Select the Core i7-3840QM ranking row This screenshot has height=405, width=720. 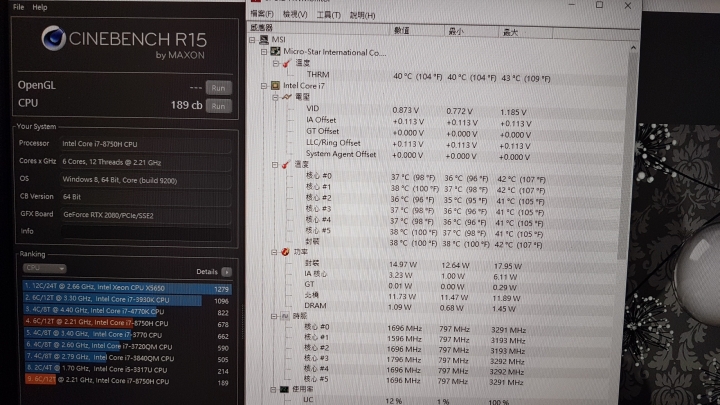click(x=127, y=358)
